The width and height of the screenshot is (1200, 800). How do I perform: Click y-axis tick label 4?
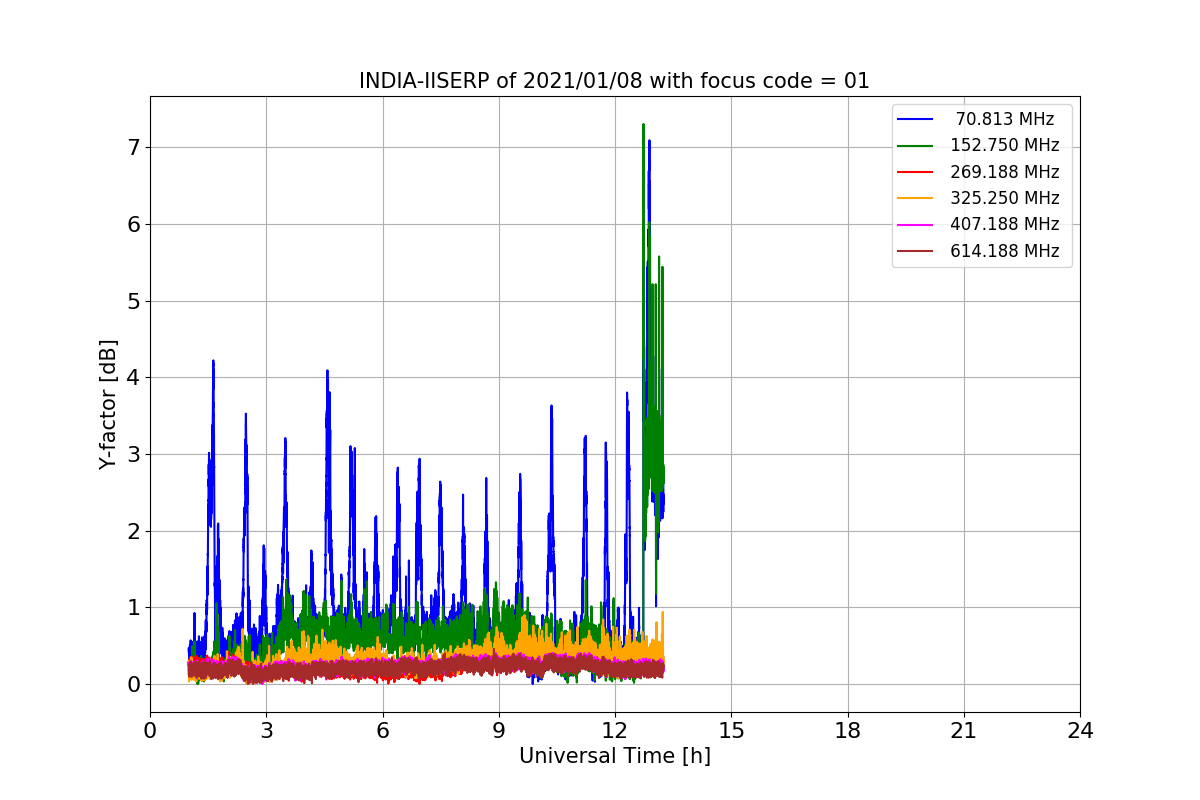point(132,378)
